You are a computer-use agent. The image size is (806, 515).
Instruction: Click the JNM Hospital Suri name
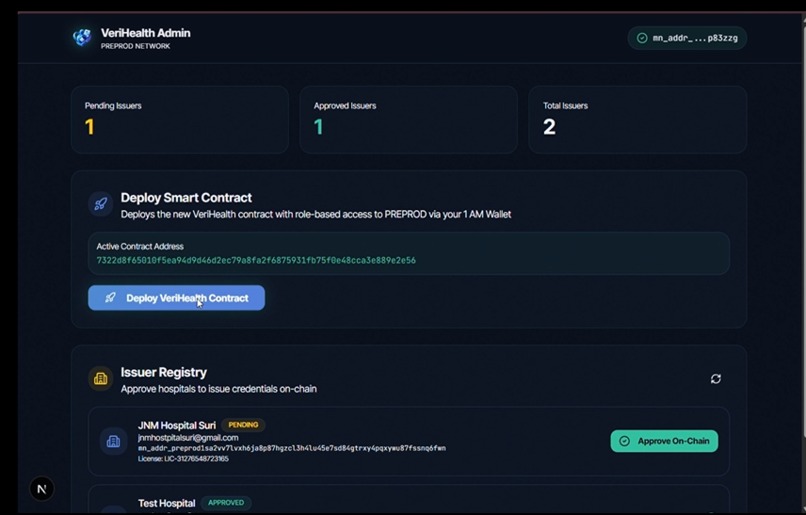point(177,425)
